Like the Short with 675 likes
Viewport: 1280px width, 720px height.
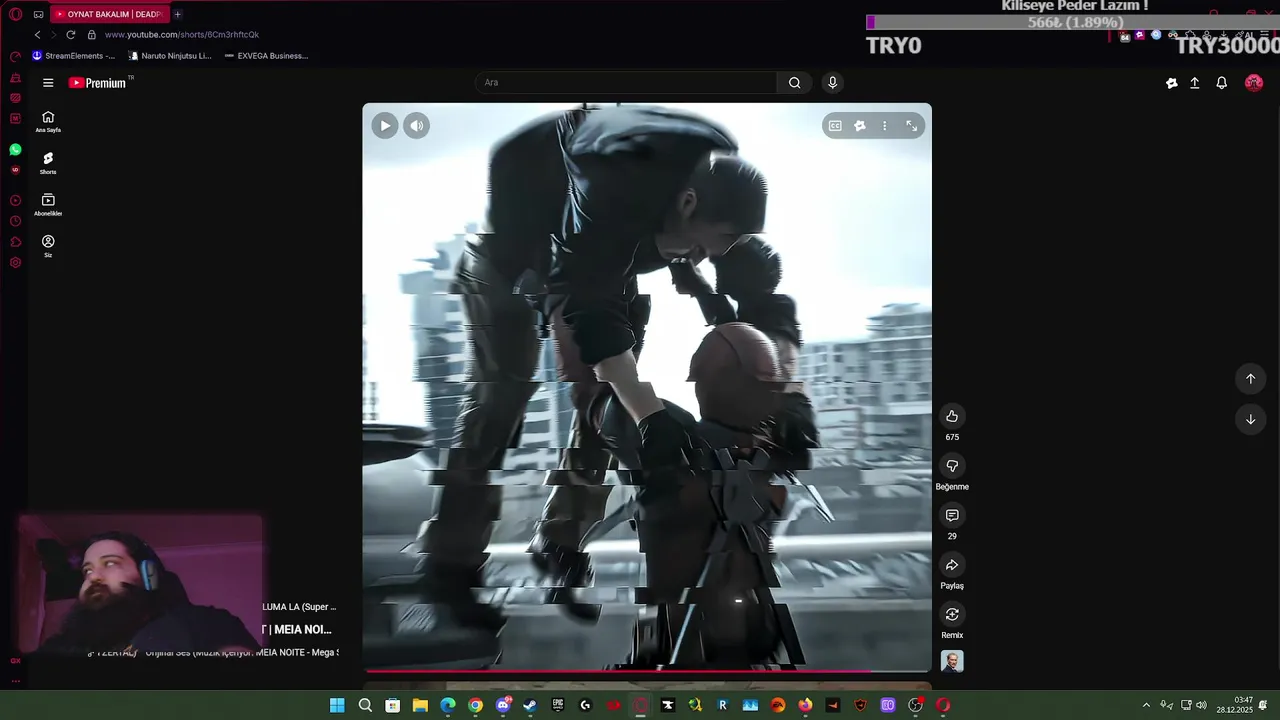click(952, 416)
